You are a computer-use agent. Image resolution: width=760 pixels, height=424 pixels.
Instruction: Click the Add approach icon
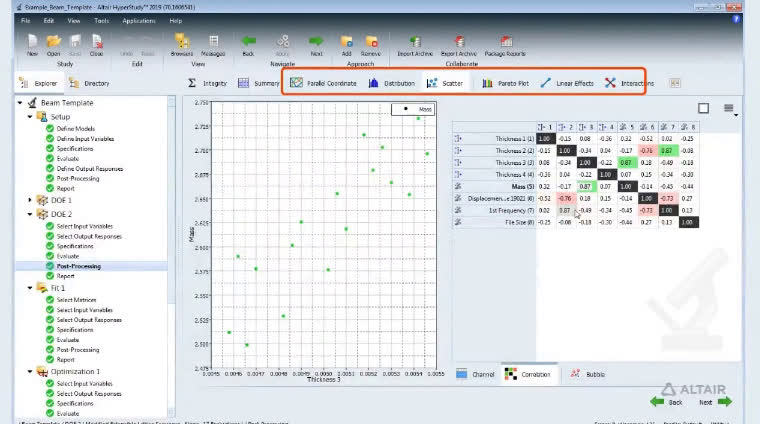click(346, 42)
